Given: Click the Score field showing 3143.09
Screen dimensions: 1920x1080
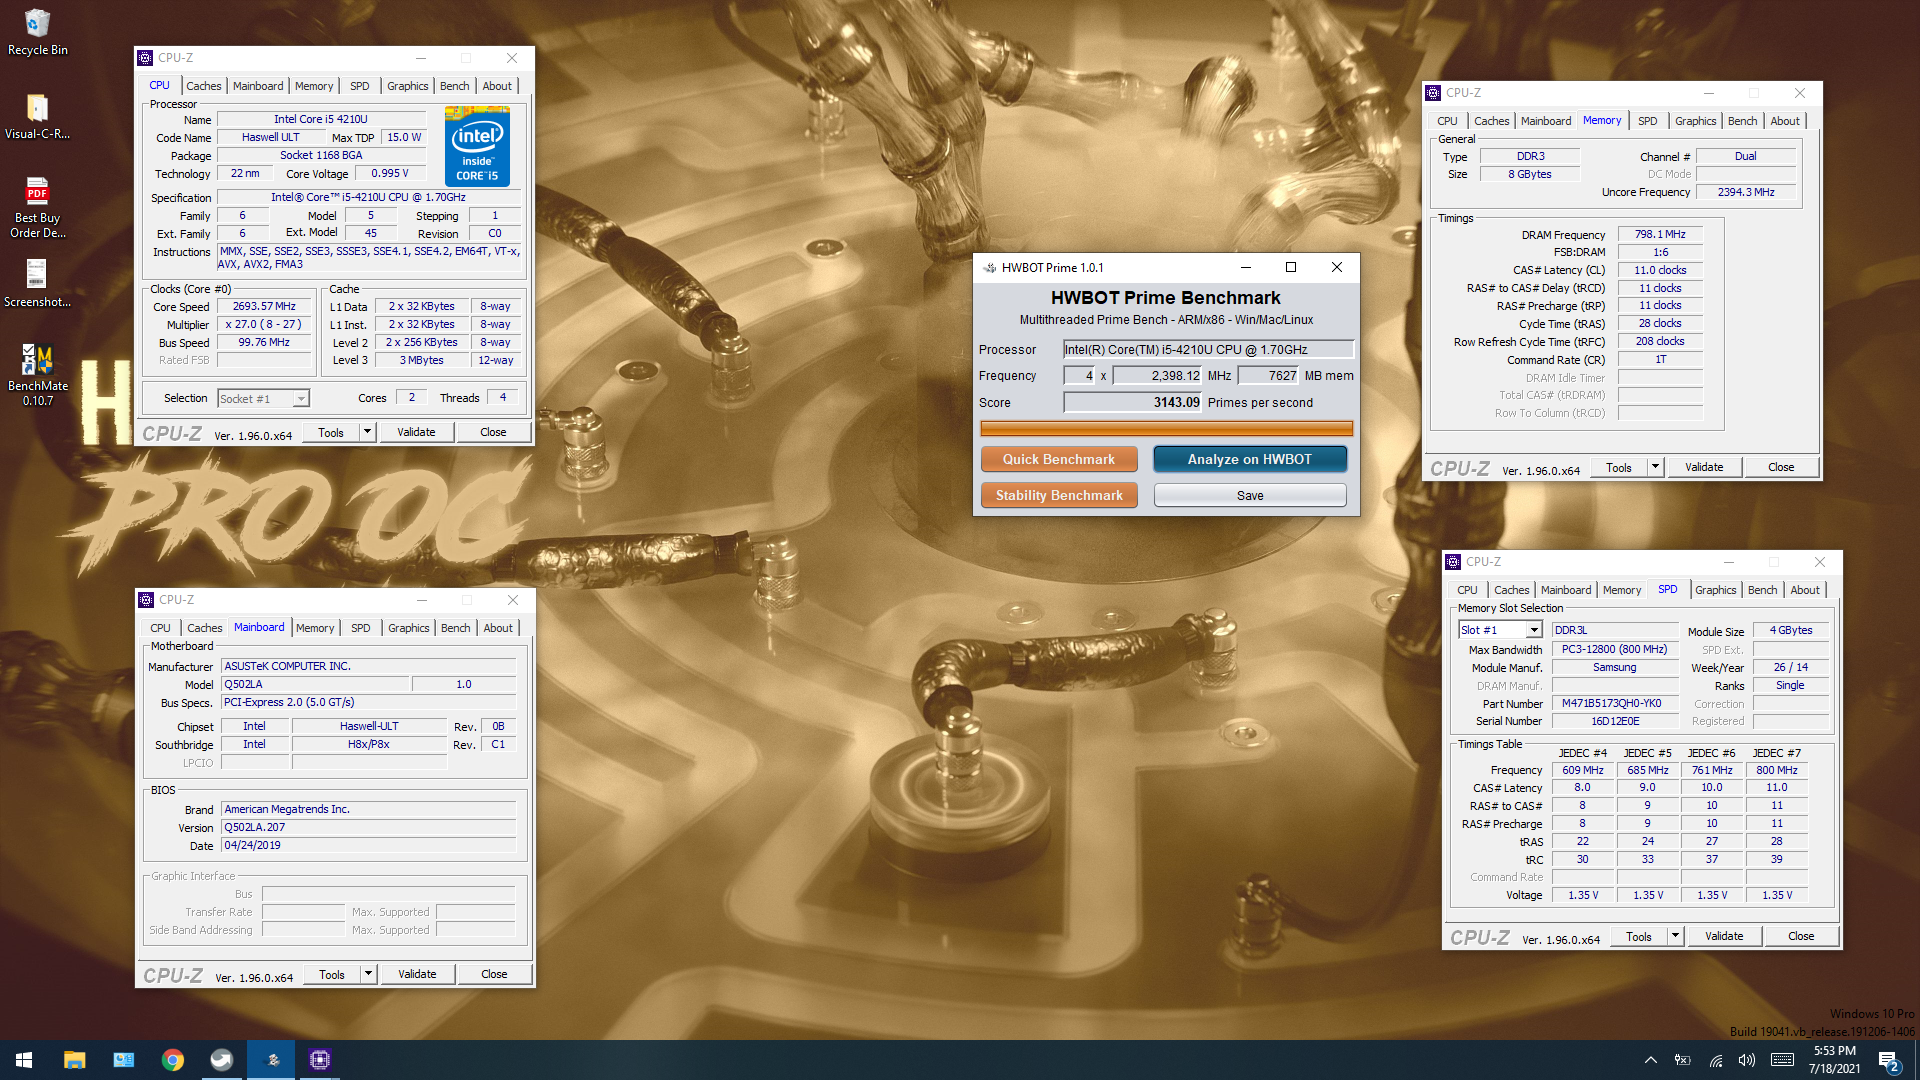Looking at the screenshot, I should click(x=1133, y=402).
